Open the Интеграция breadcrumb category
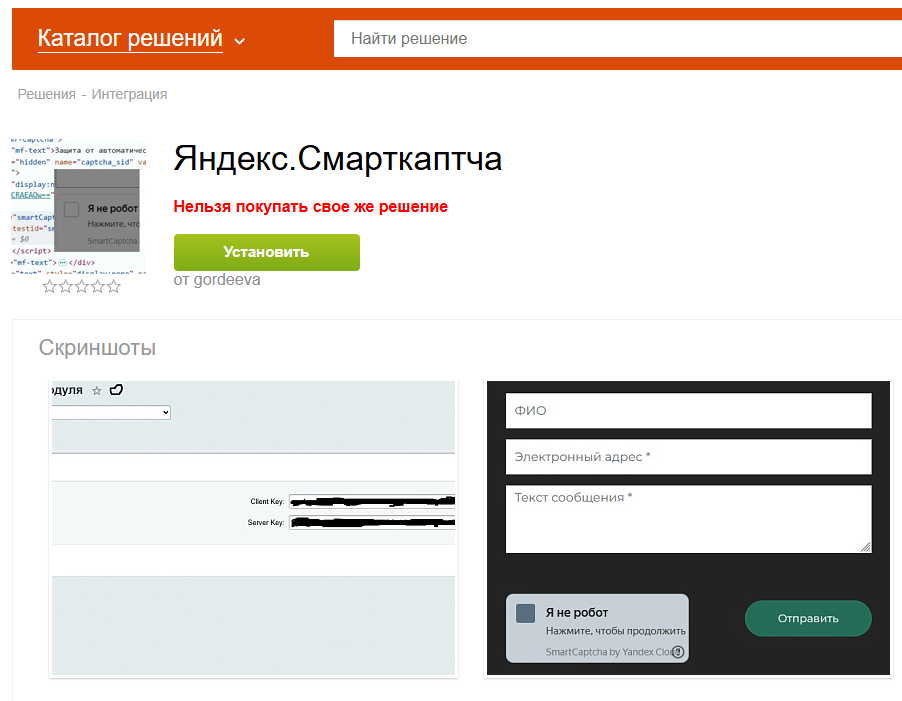902x701 pixels. pyautogui.click(x=129, y=94)
